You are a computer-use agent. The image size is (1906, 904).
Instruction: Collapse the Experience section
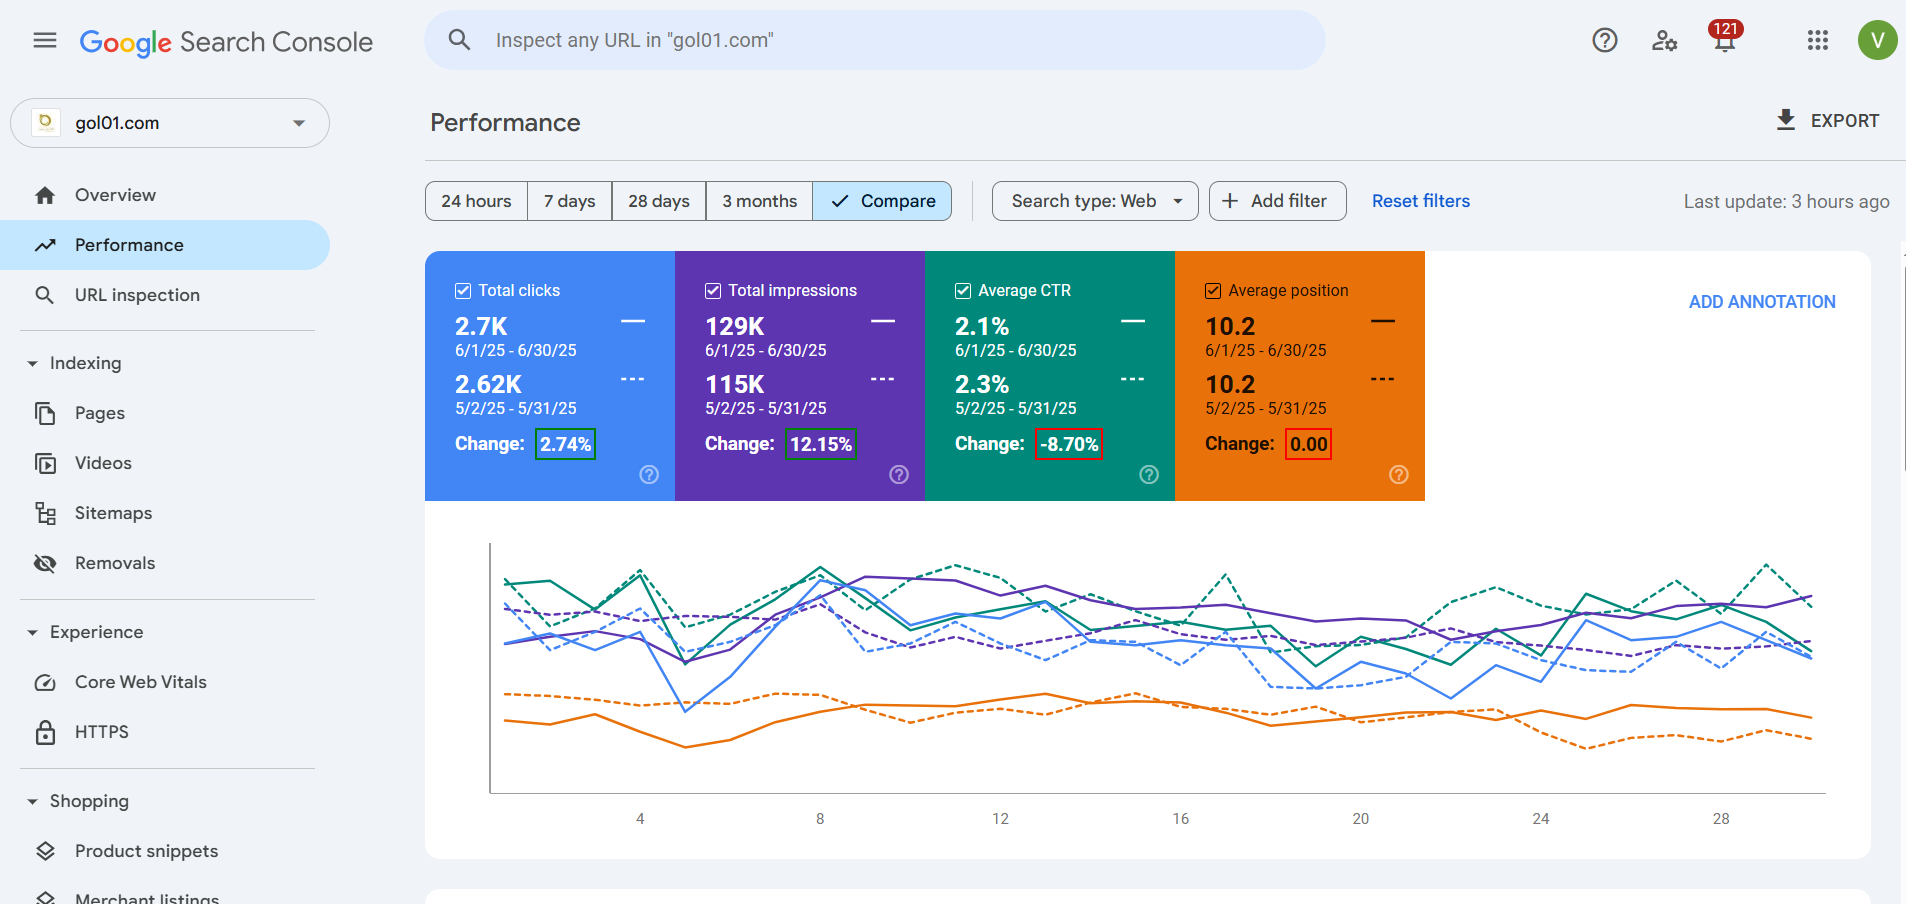tap(32, 632)
